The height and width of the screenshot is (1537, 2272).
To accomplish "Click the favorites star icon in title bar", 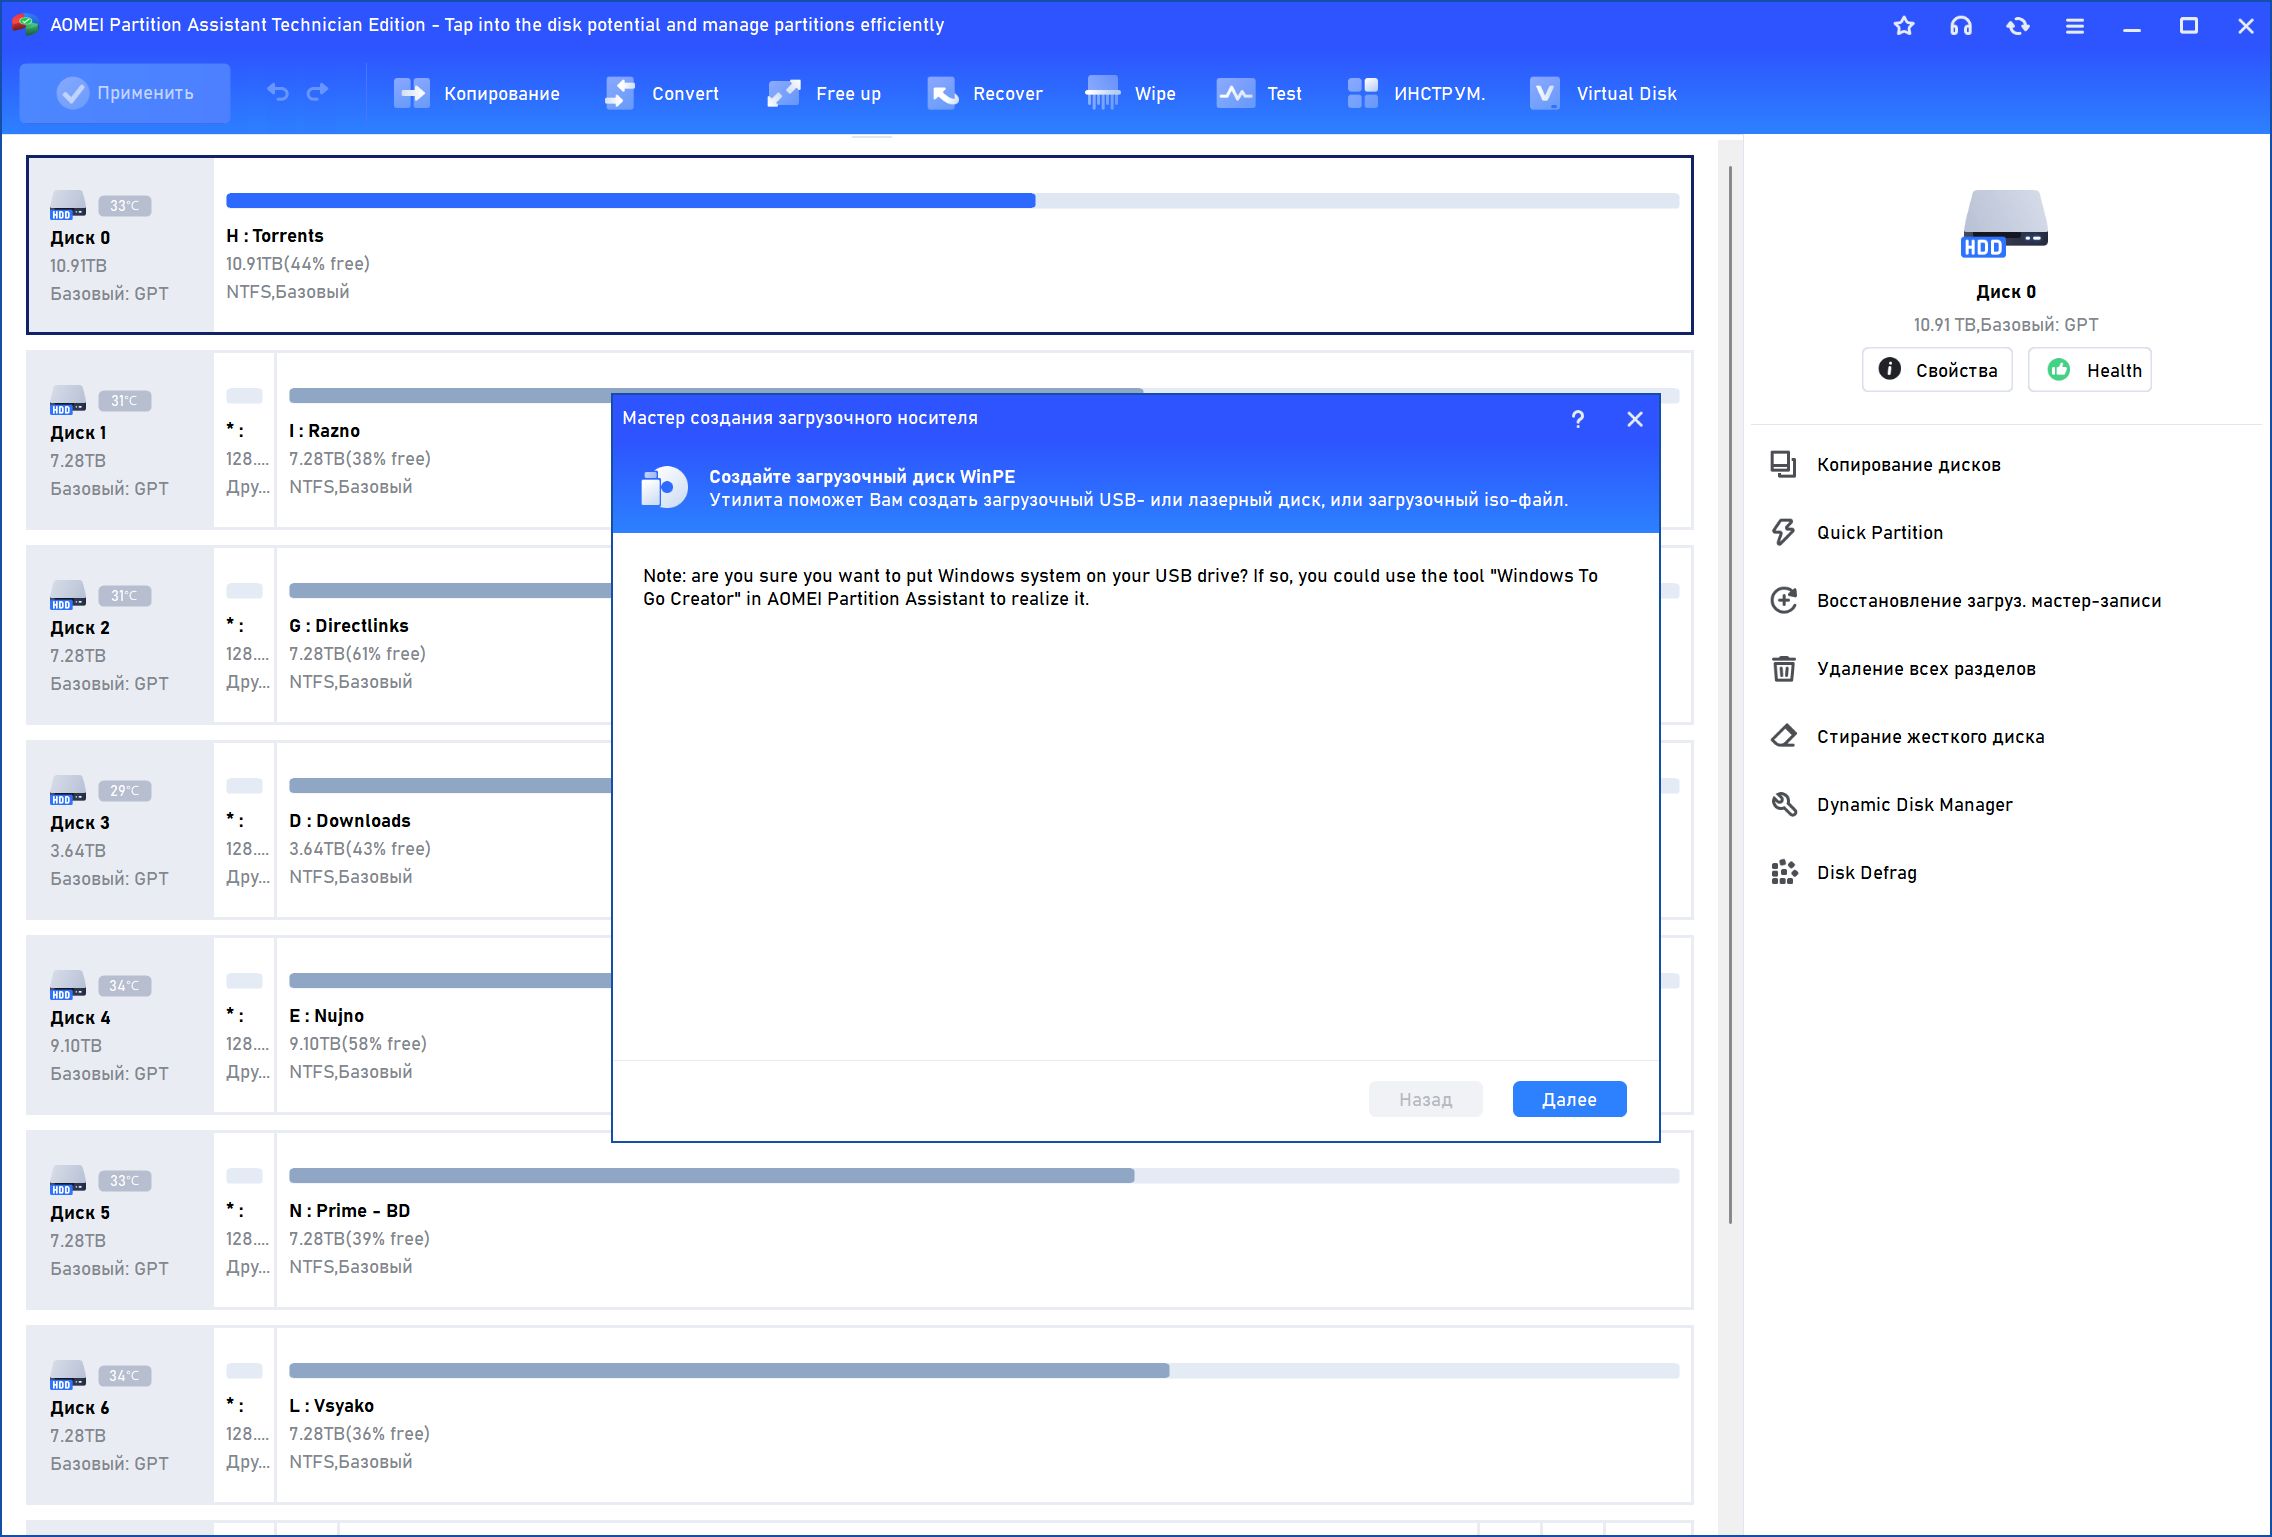I will coord(1904,26).
